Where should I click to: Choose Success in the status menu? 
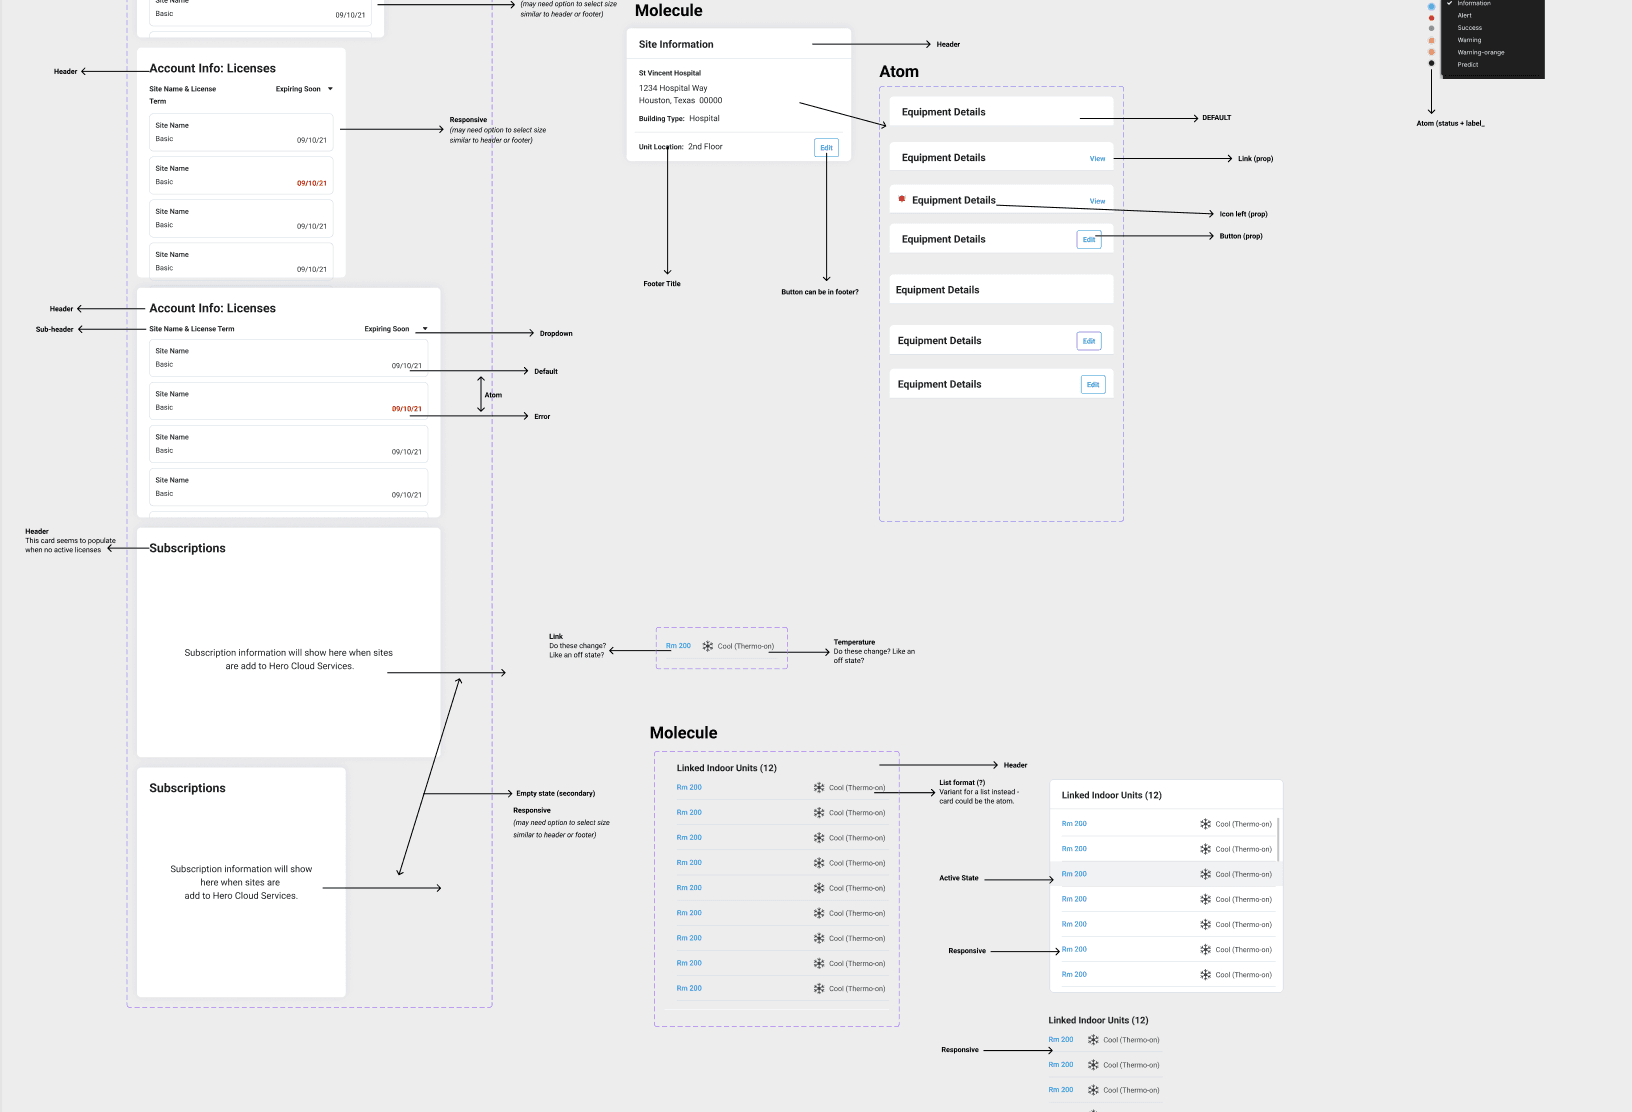pos(1469,28)
